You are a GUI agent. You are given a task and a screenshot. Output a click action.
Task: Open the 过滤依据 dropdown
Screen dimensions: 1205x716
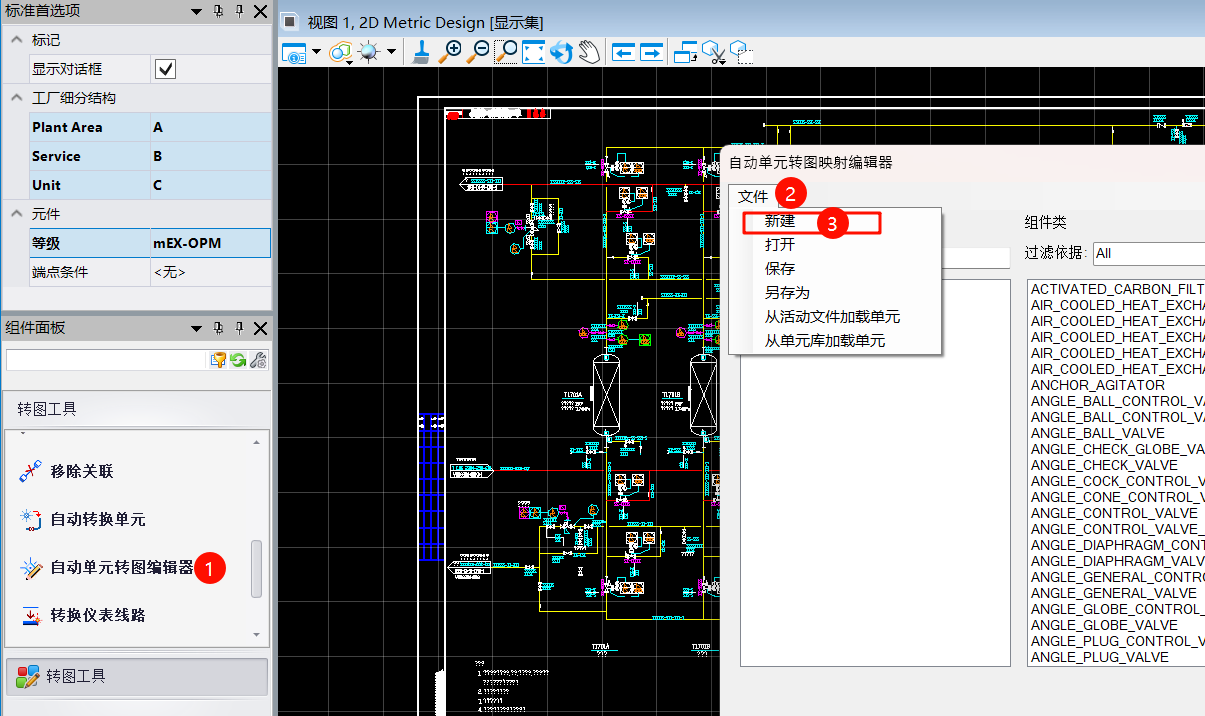click(1148, 253)
